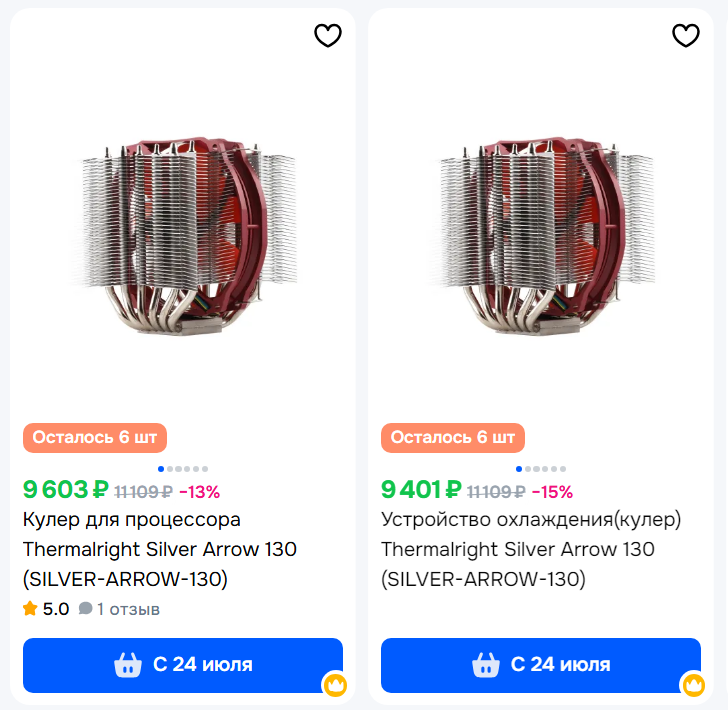Click the gray review speech bubble icon

[85, 608]
